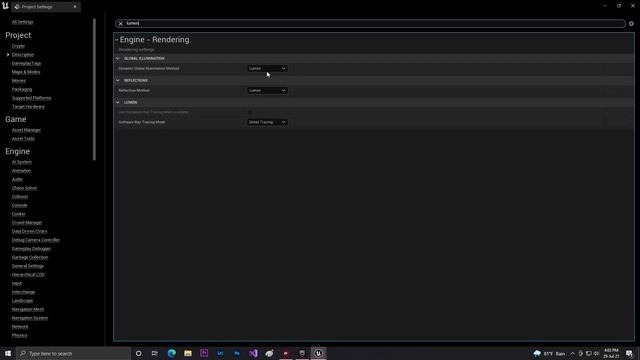The height and width of the screenshot is (360, 640).
Task: Open Crowd Manager settings
Action: [27, 223]
